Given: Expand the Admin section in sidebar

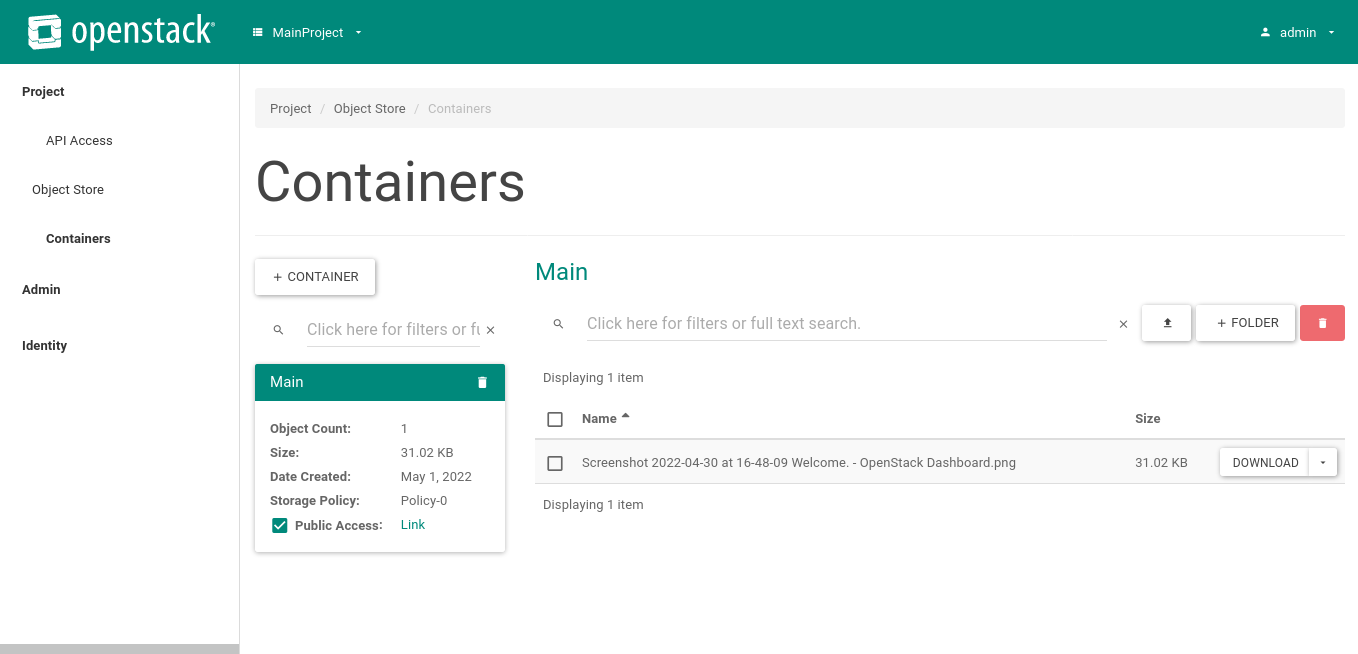Looking at the screenshot, I should tap(41, 290).
